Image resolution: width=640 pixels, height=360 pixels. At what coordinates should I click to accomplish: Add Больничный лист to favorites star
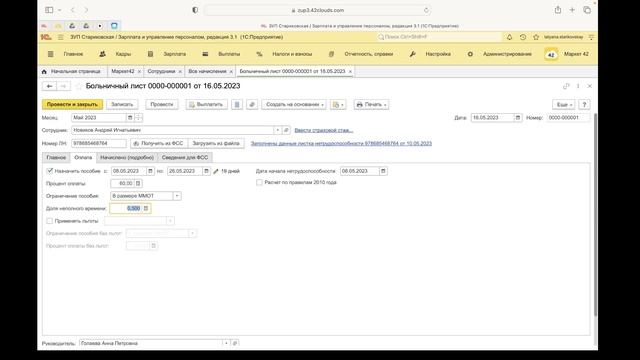tap(79, 86)
